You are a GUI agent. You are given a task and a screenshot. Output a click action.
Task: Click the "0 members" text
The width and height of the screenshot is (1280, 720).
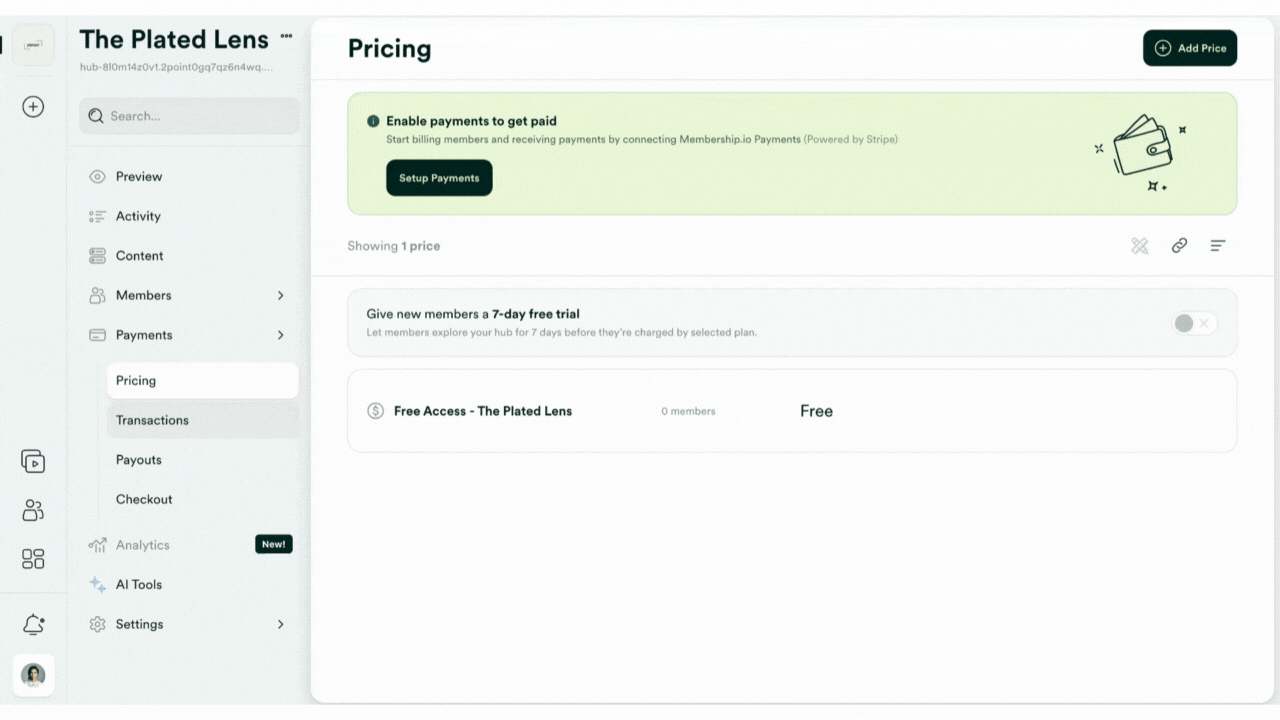(688, 411)
